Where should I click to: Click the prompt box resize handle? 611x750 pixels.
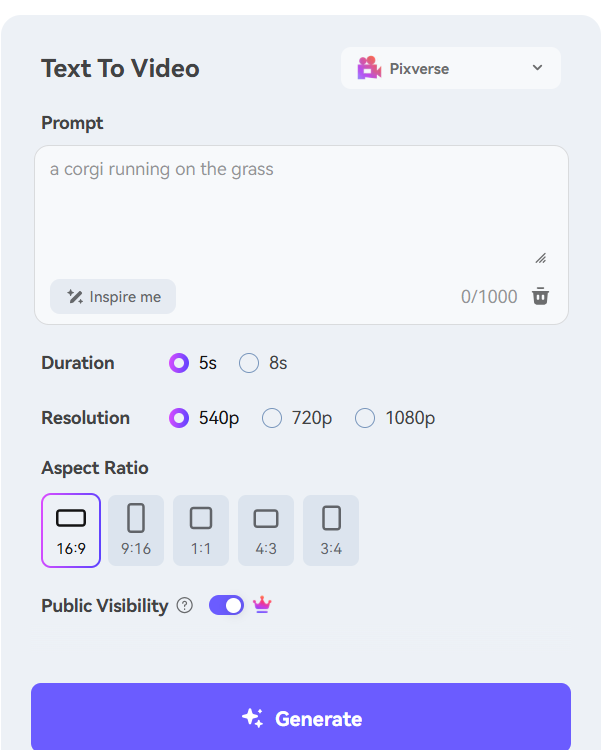click(541, 259)
